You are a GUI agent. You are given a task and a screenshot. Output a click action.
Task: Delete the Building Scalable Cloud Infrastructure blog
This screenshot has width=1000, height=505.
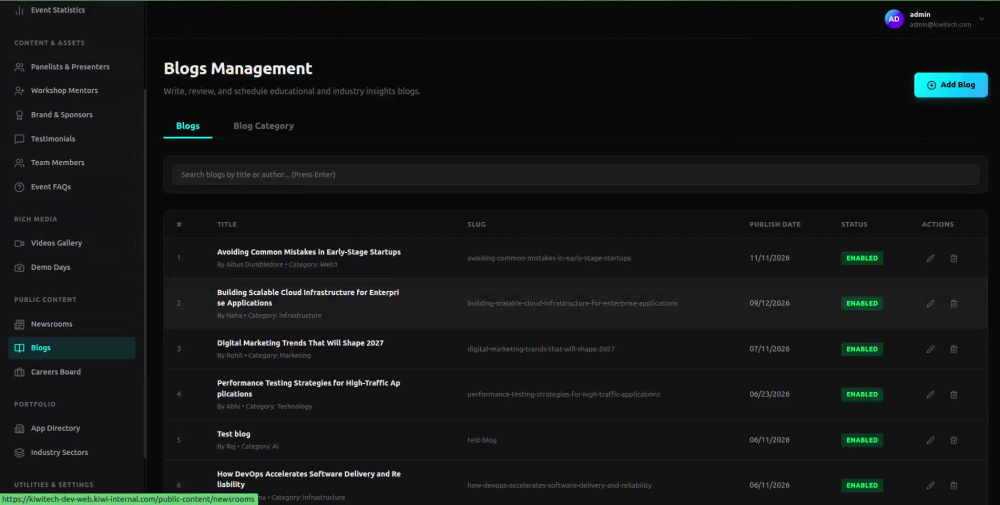pos(953,304)
